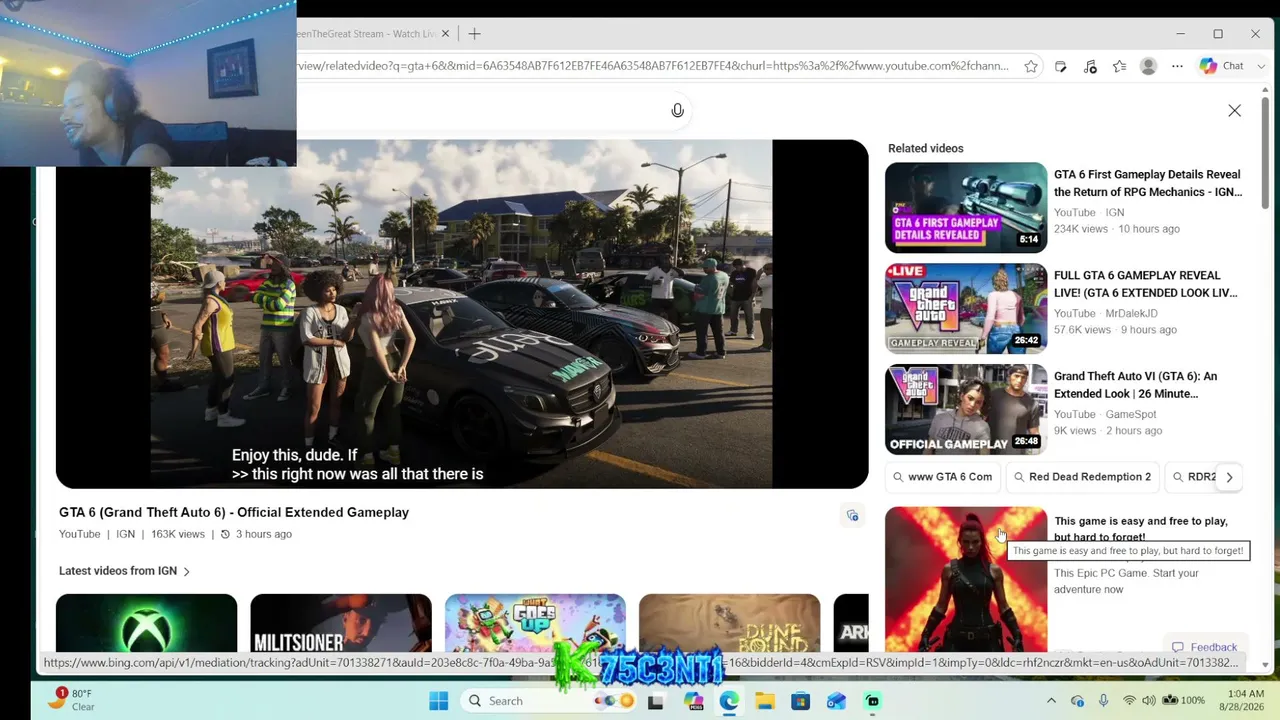Search for www GTA 6 Com
The image size is (1280, 720).
(943, 477)
